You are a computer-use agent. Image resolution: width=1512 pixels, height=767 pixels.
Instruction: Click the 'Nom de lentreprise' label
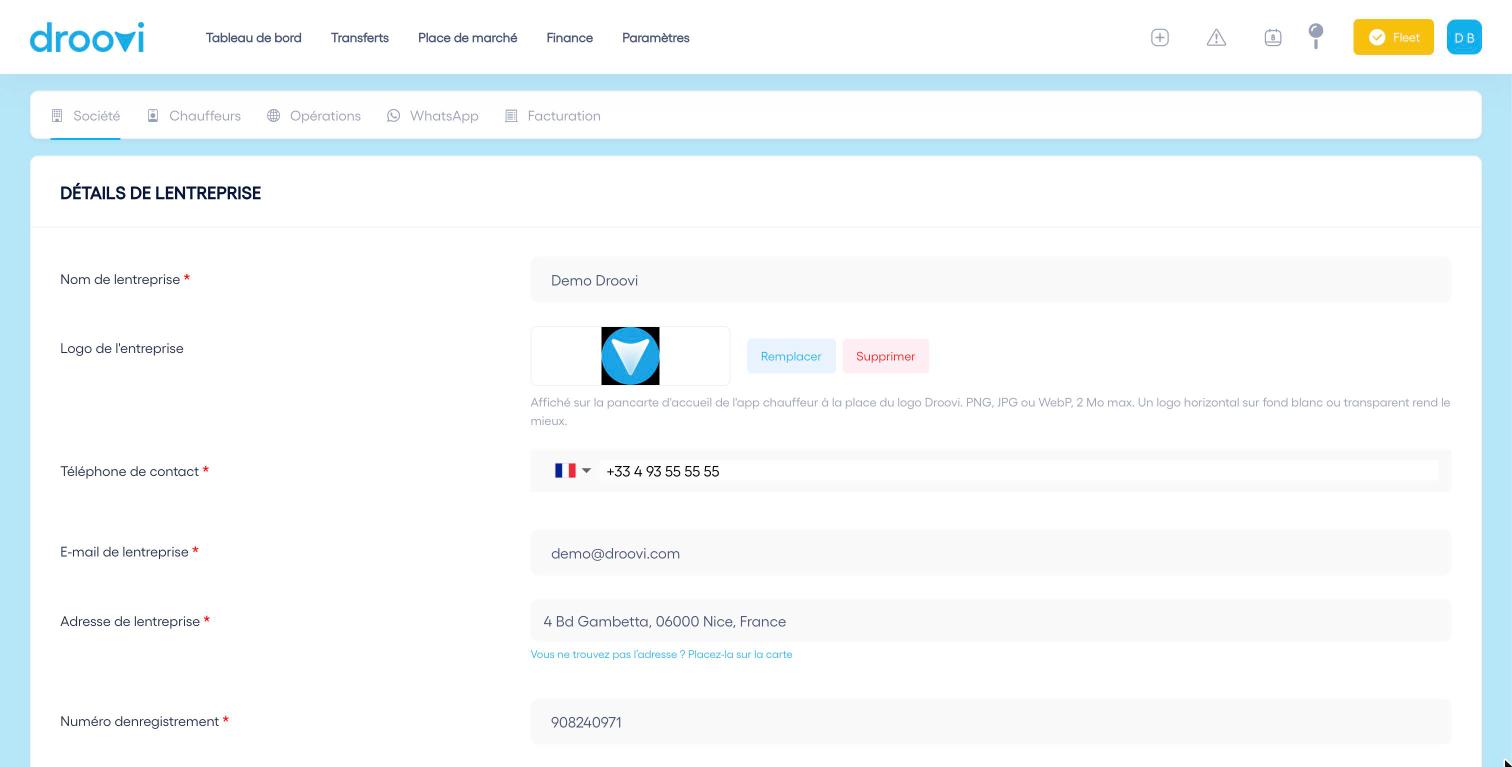120,280
